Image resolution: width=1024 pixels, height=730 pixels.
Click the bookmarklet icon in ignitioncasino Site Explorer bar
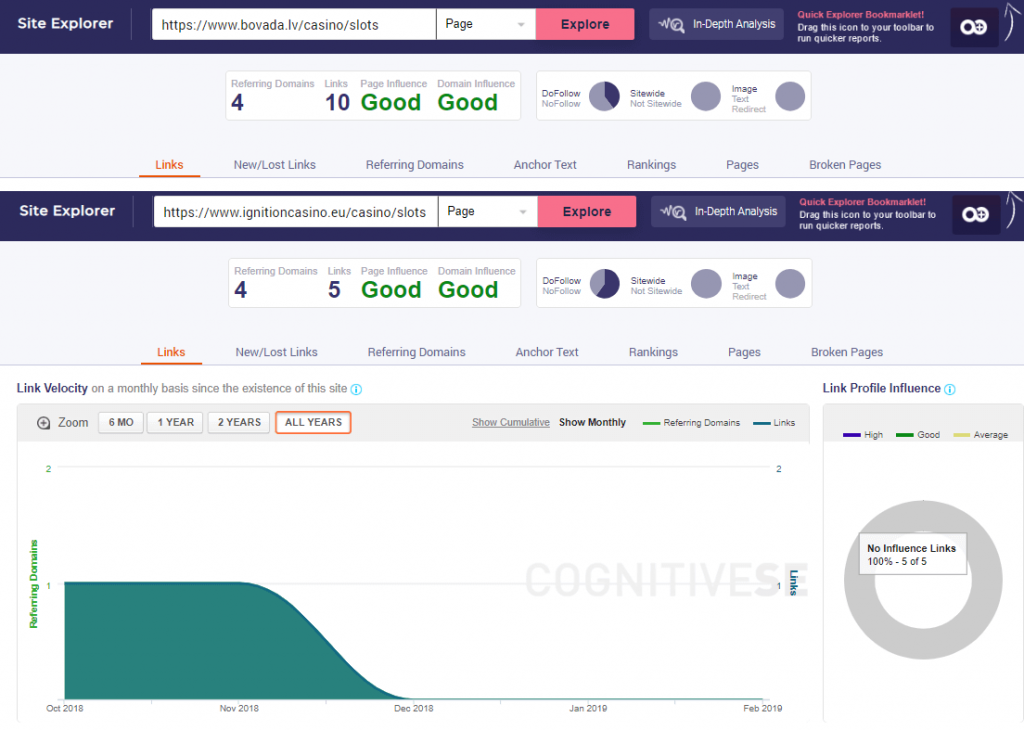pyautogui.click(x=976, y=214)
